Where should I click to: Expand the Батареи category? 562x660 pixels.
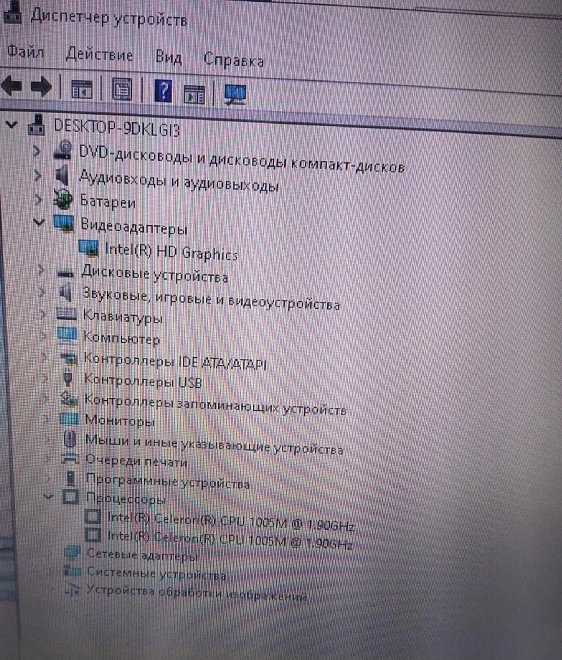[x=39, y=199]
